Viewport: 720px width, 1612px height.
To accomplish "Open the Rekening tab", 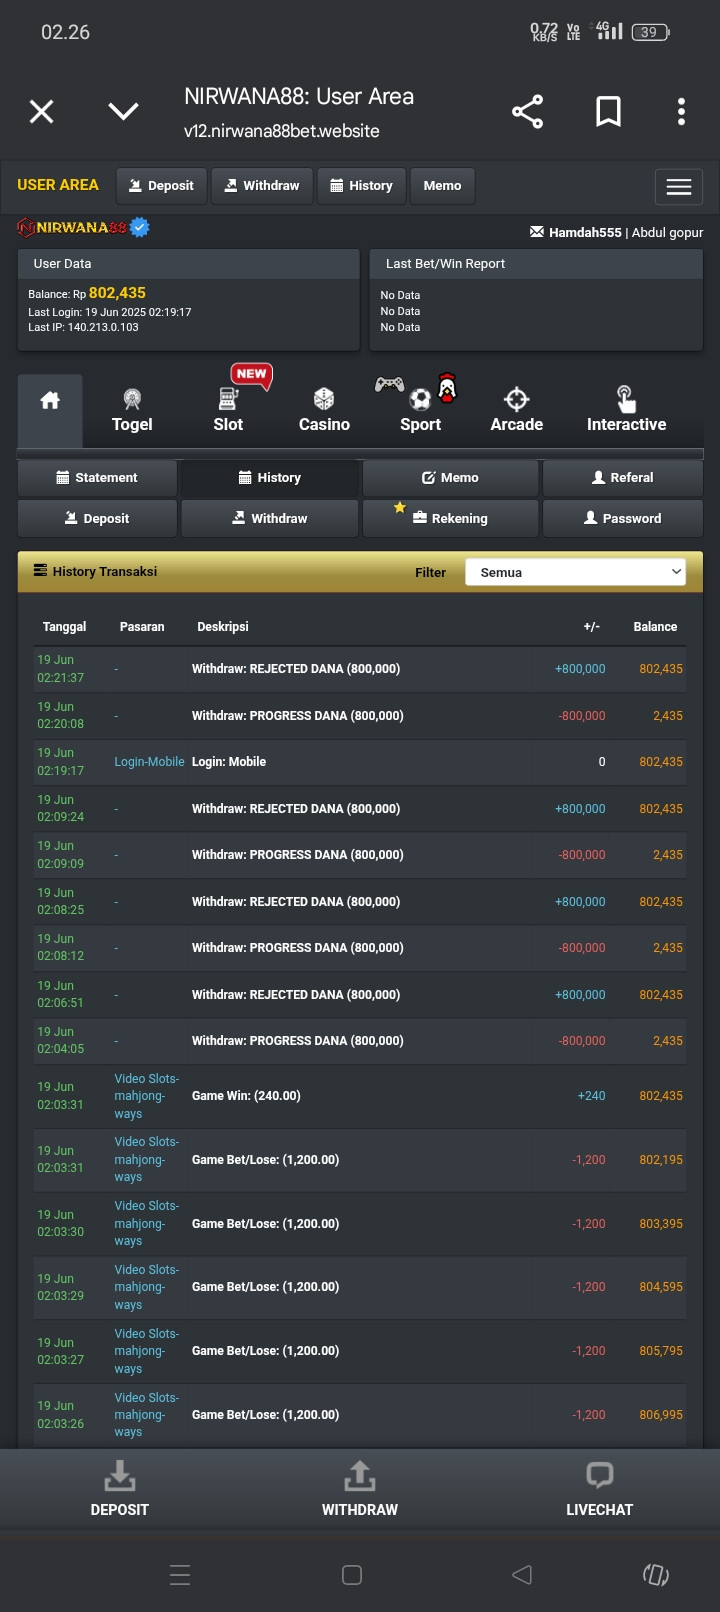I will point(451,519).
